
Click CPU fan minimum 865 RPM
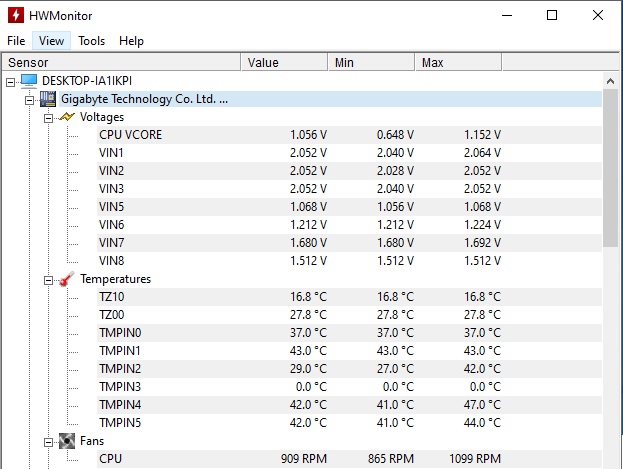(391, 459)
